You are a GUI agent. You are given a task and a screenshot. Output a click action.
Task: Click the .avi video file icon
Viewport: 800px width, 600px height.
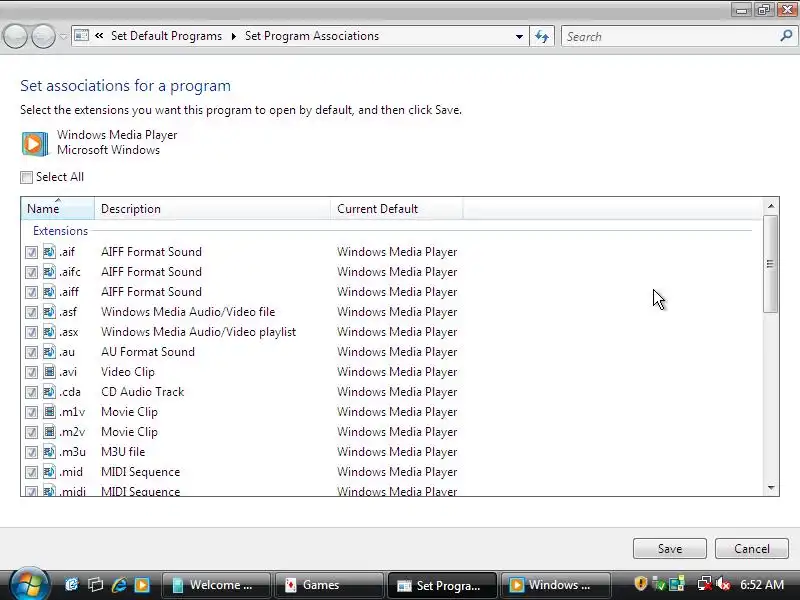[x=49, y=371]
